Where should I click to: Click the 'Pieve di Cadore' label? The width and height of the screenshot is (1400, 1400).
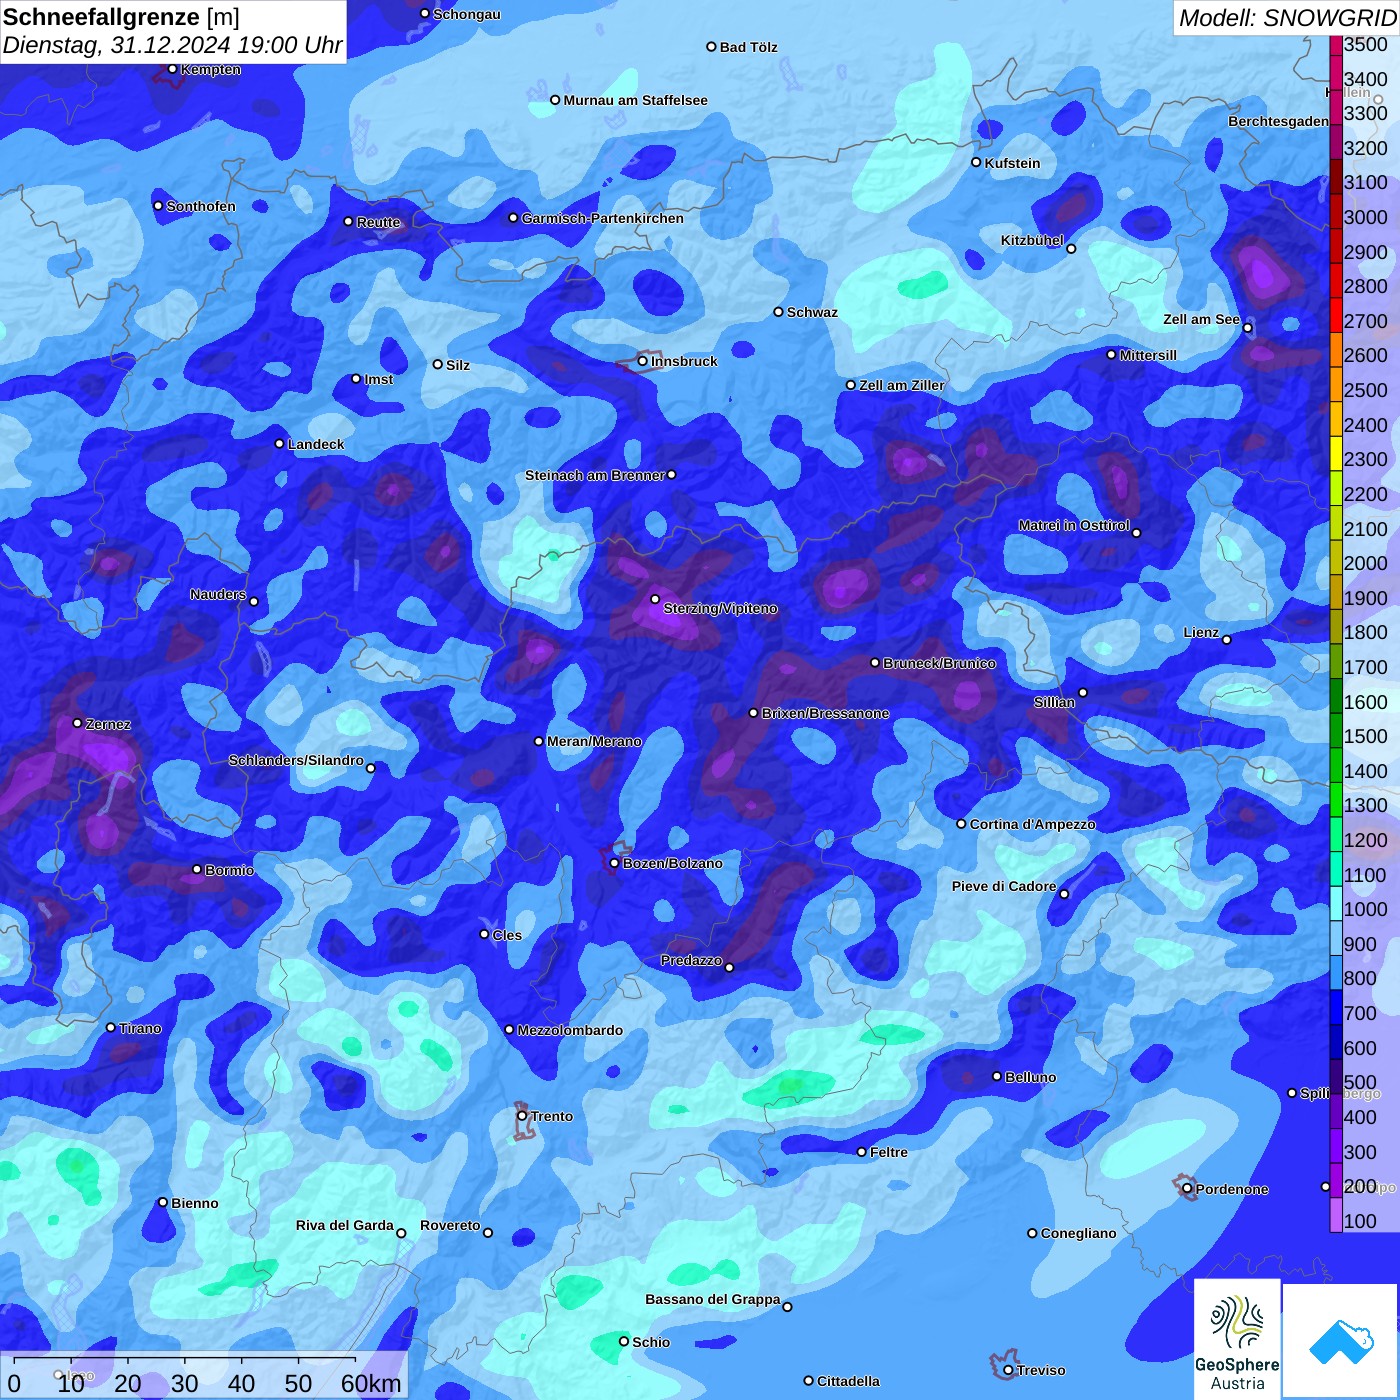point(1004,886)
